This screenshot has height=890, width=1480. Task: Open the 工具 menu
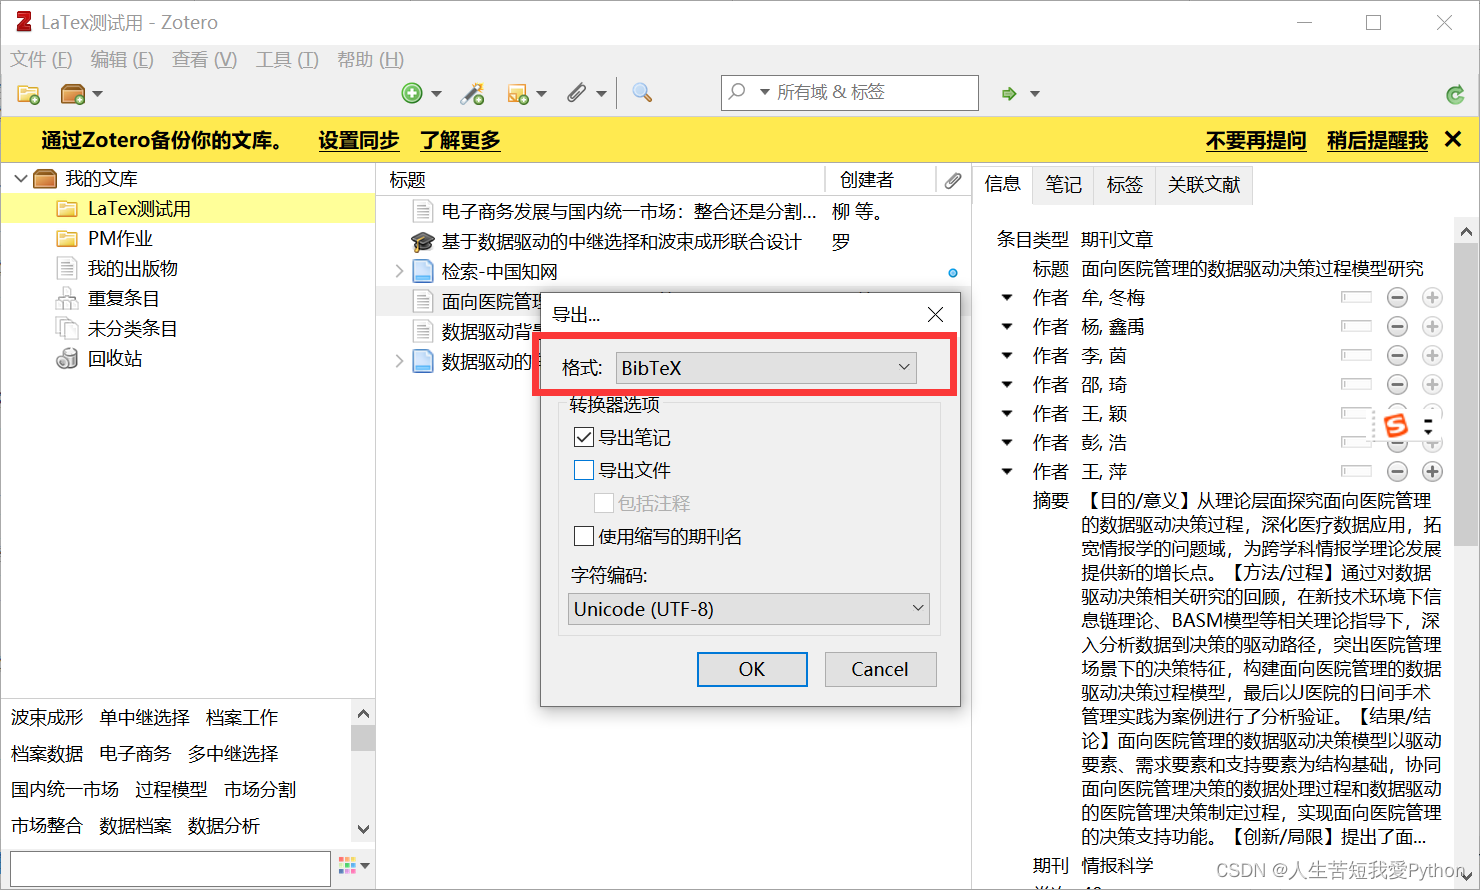tap(285, 60)
